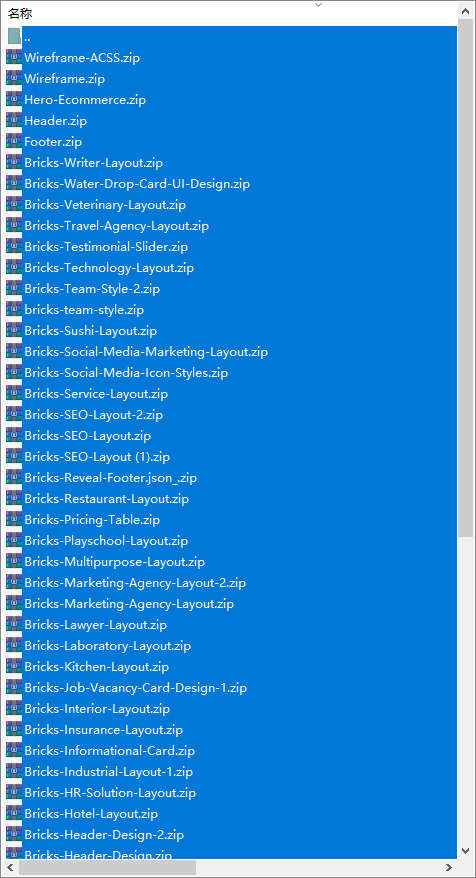Select the Bricks-Veterinary-Layout.zip file name
The image size is (476, 878).
tap(105, 205)
